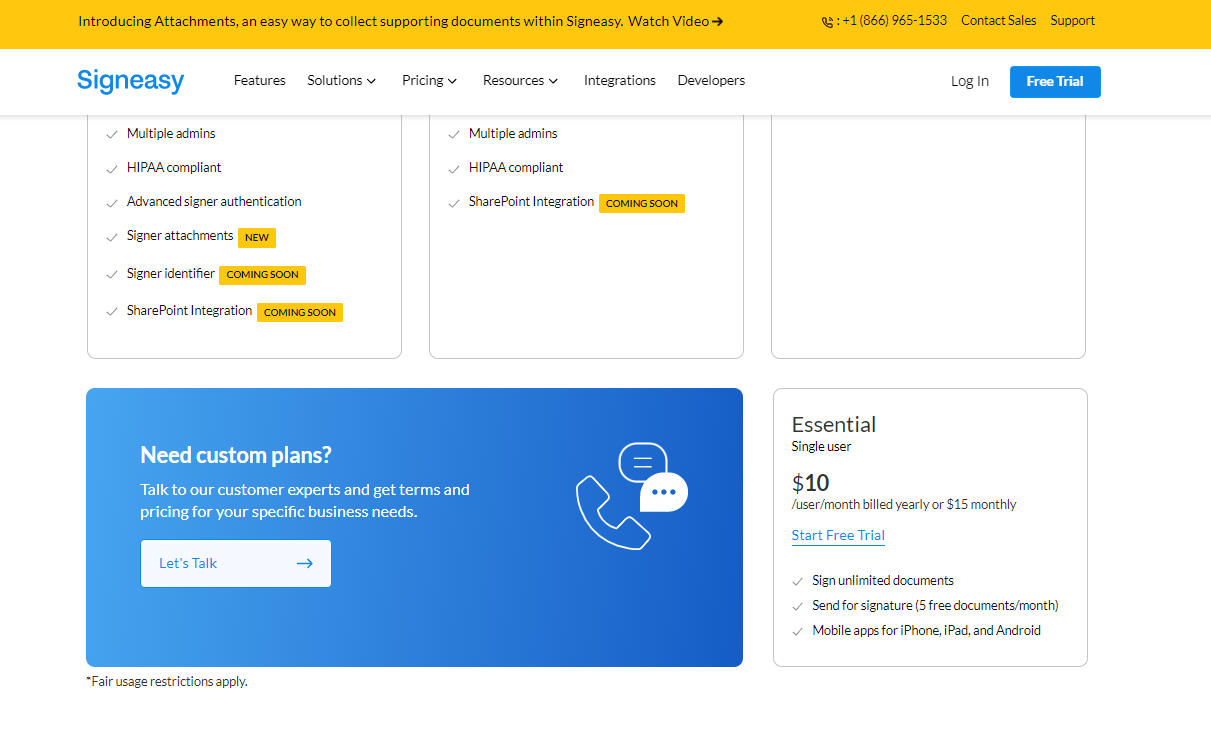This screenshot has width=1211, height=743.
Task: Open the Developers nav item
Action: (711, 80)
